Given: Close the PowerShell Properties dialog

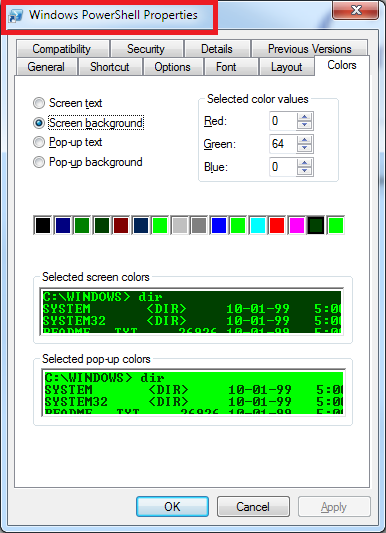Looking at the screenshot, I should [x=355, y=10].
